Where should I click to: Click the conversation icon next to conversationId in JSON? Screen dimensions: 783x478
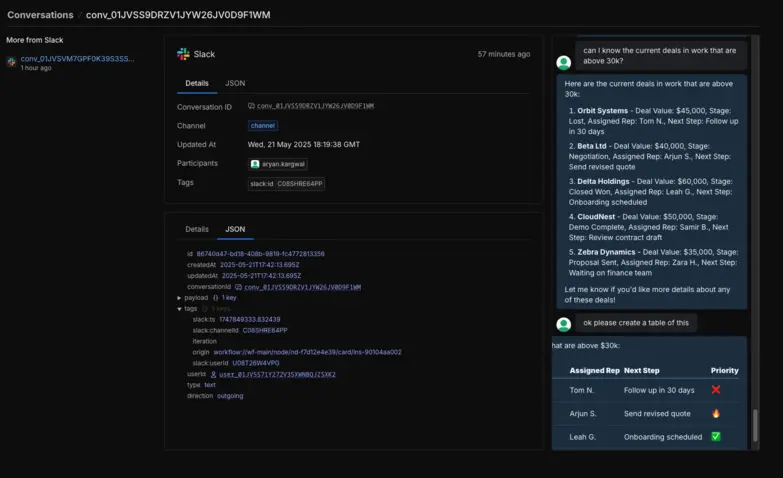[238, 287]
